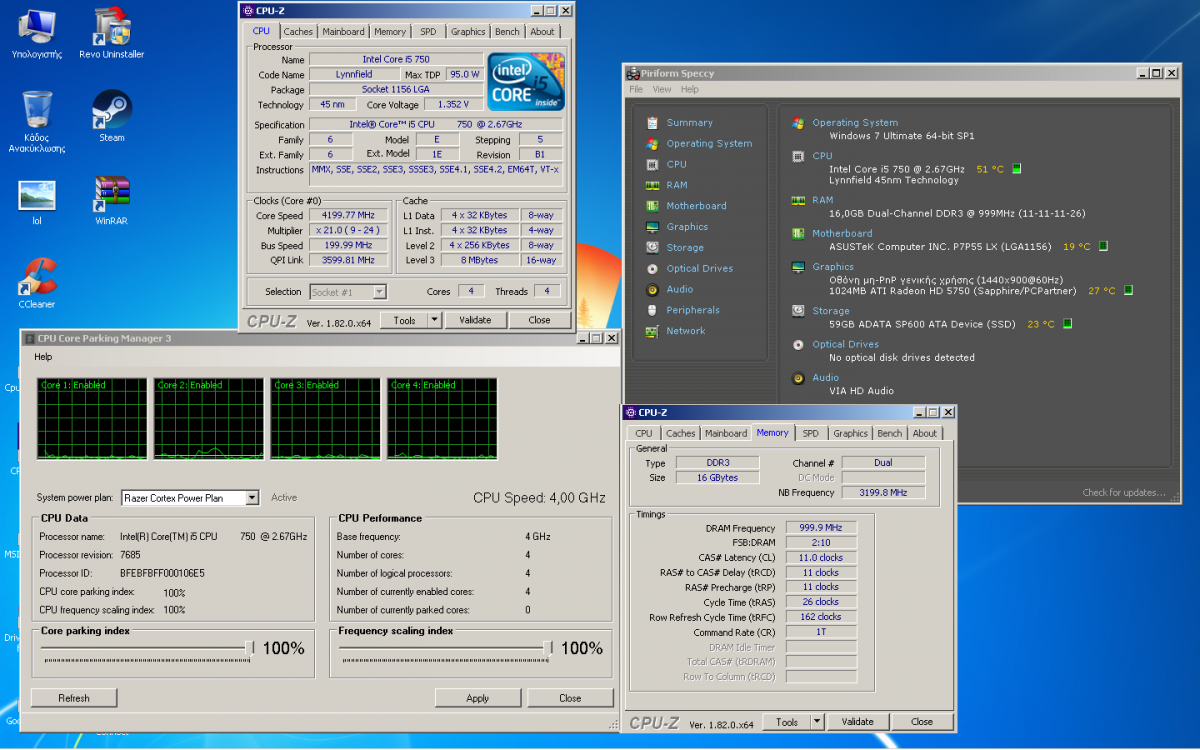Click the Motherboard heading in Speccy summary

tap(842, 233)
